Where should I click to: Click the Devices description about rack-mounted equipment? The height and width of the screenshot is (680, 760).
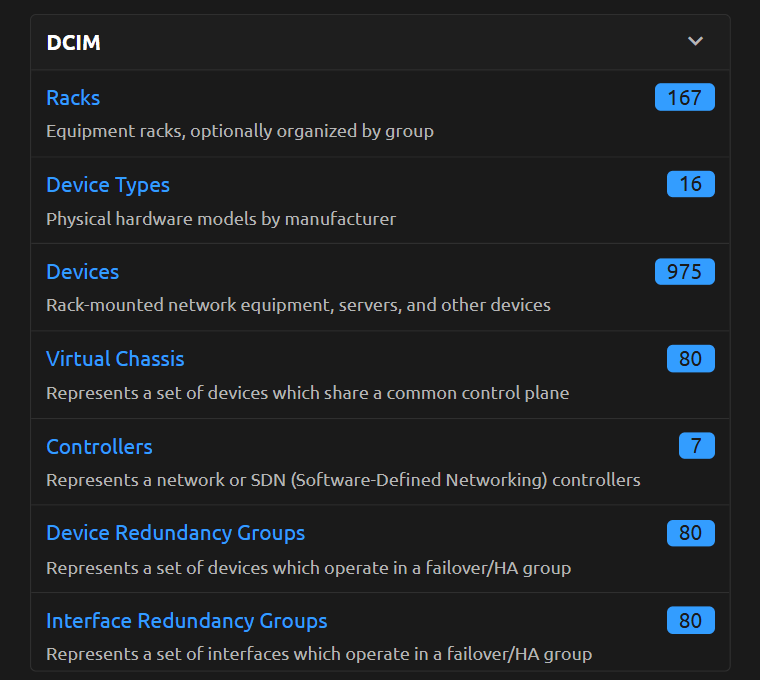298,305
